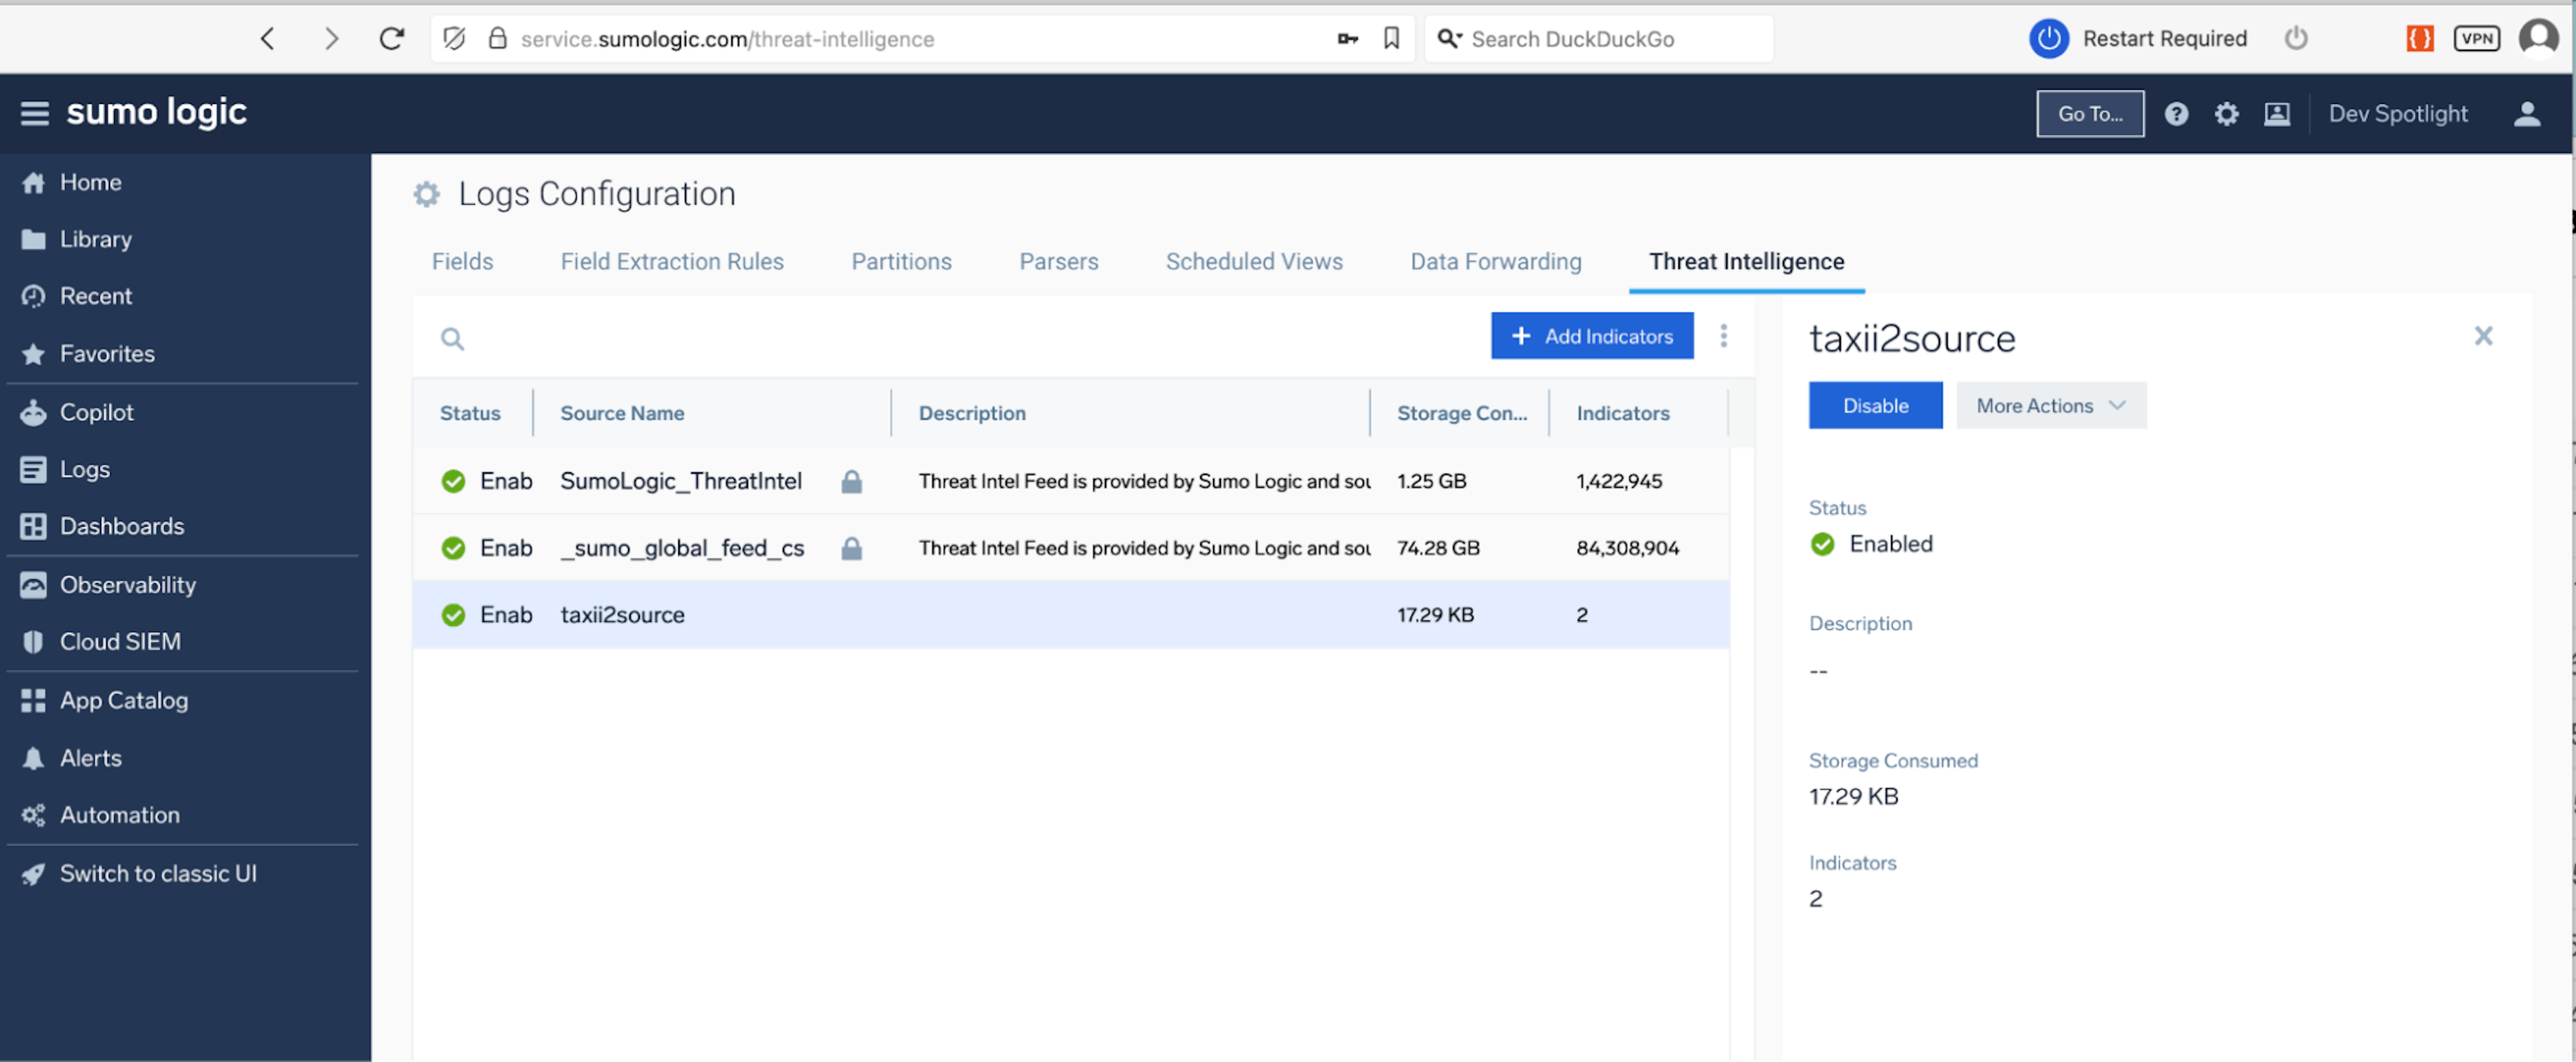Close the taxii2source details panel
This screenshot has height=1062, width=2576.
click(2483, 336)
